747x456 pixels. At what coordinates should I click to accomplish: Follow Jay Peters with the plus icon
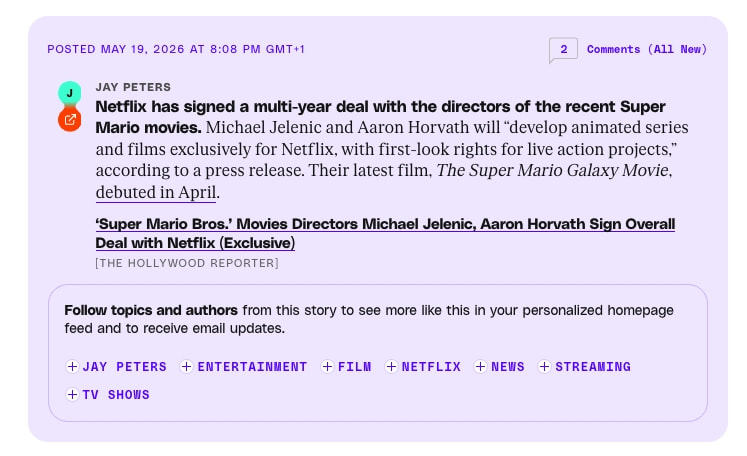(x=72, y=366)
